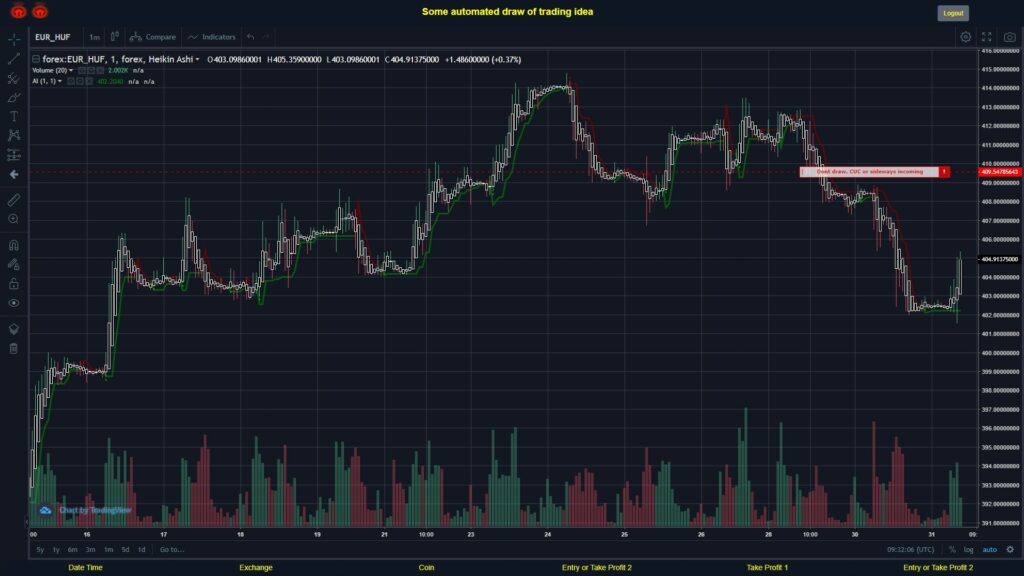Select the 6m date range
1024x576 pixels.
pyautogui.click(x=72, y=550)
